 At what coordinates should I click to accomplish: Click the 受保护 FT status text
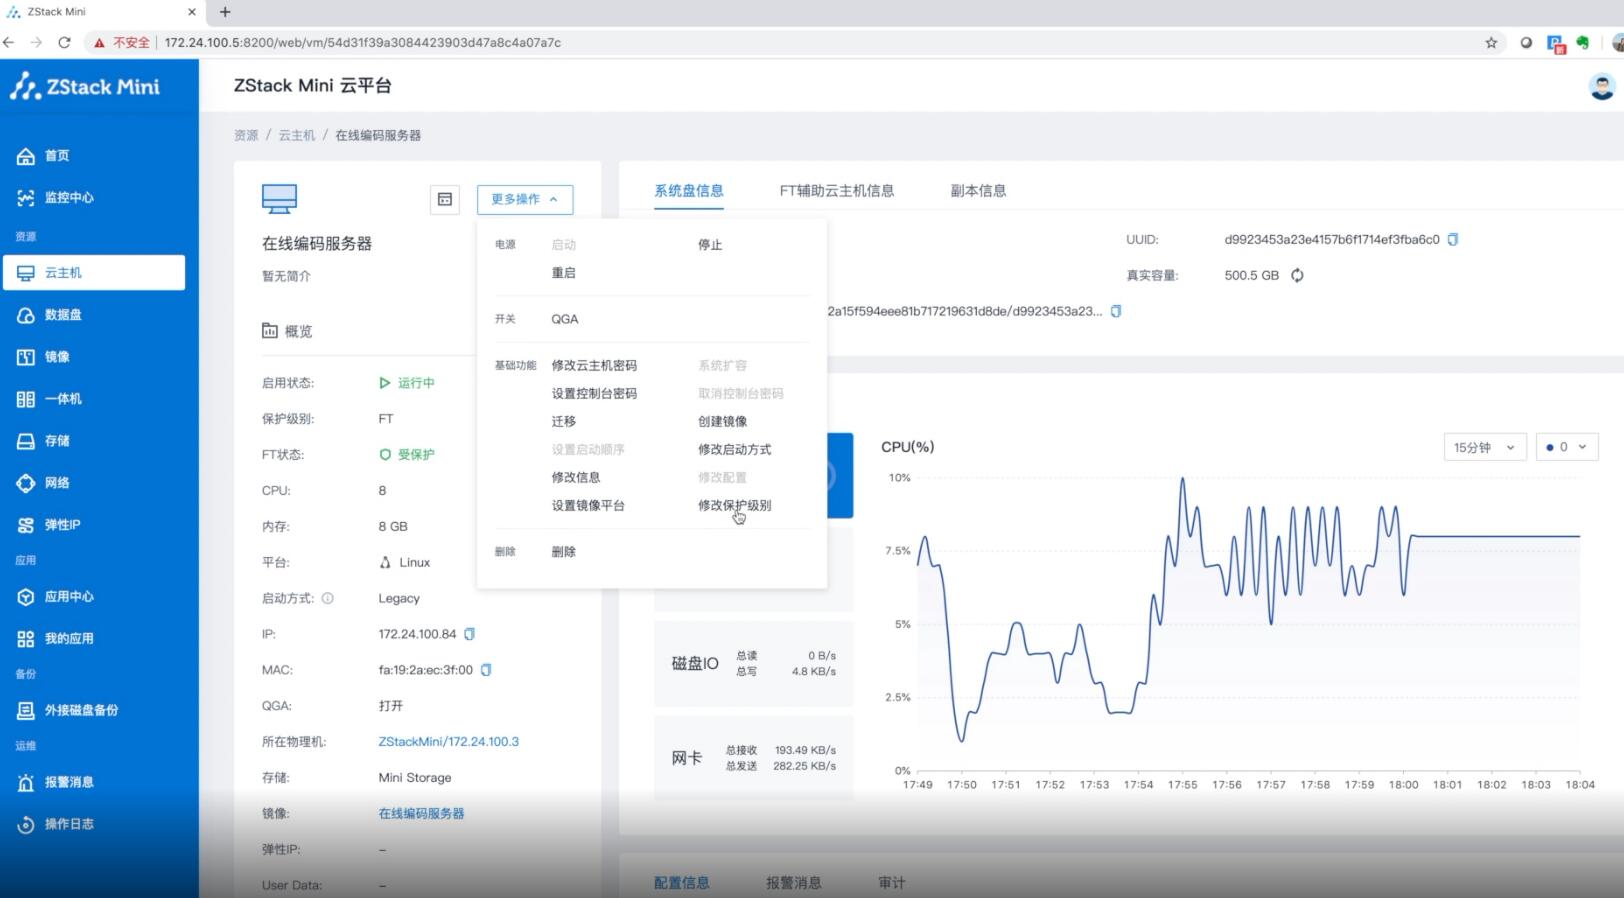click(x=416, y=455)
